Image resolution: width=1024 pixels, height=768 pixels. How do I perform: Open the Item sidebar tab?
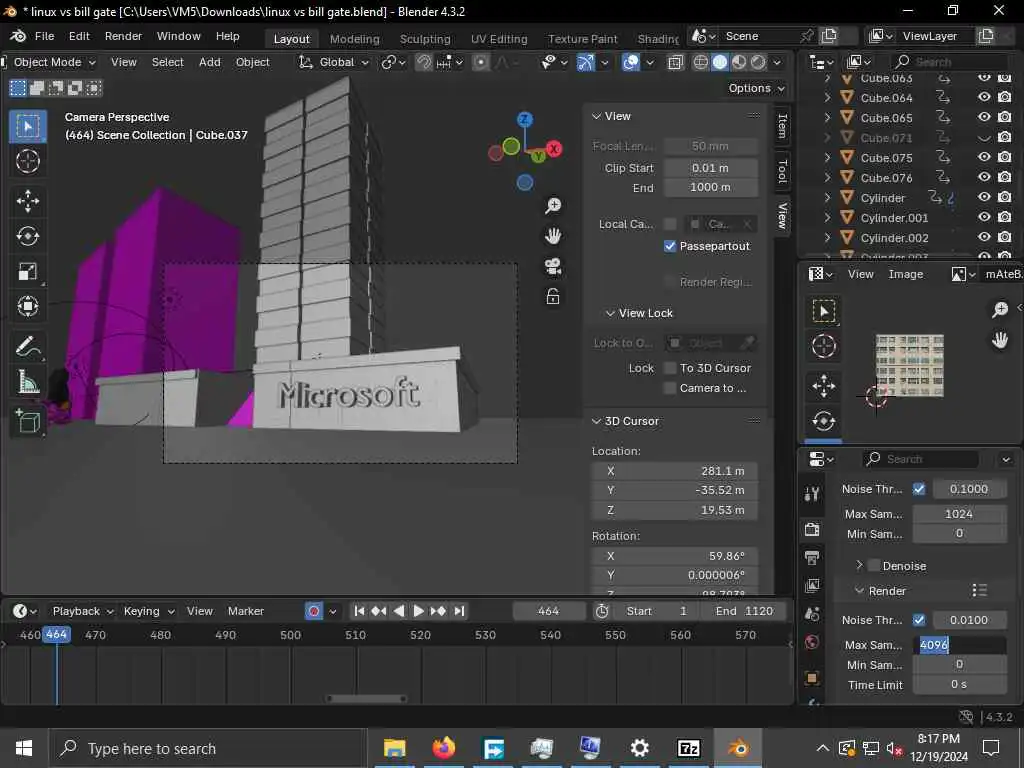(782, 126)
